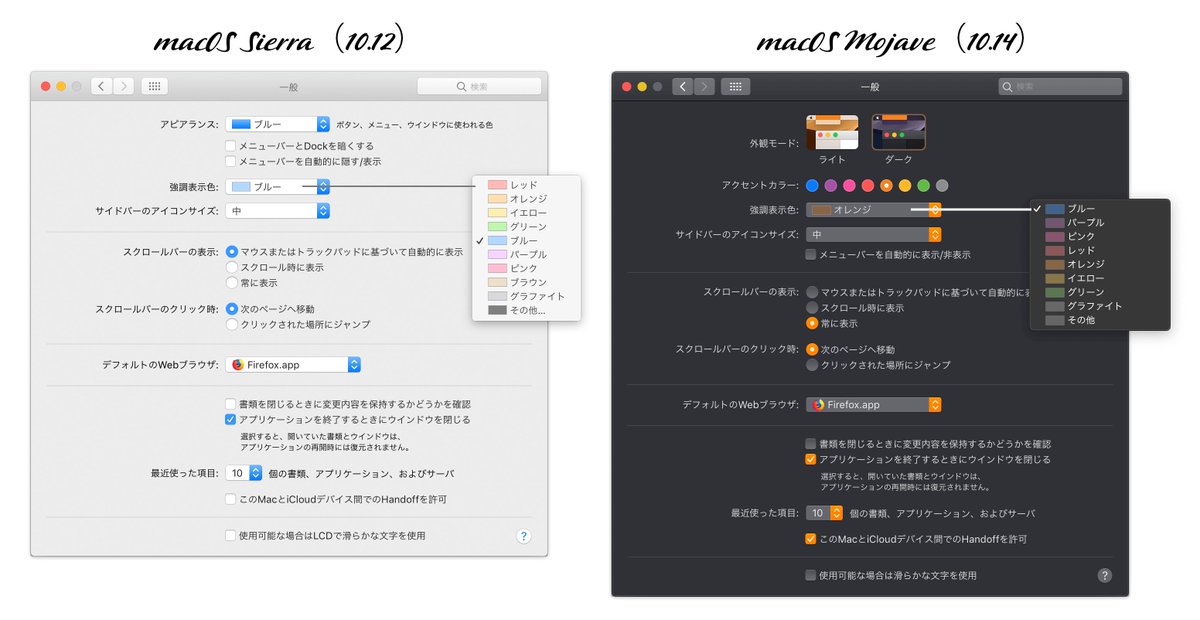Show all preferences grid in Sierra window

coord(154,87)
